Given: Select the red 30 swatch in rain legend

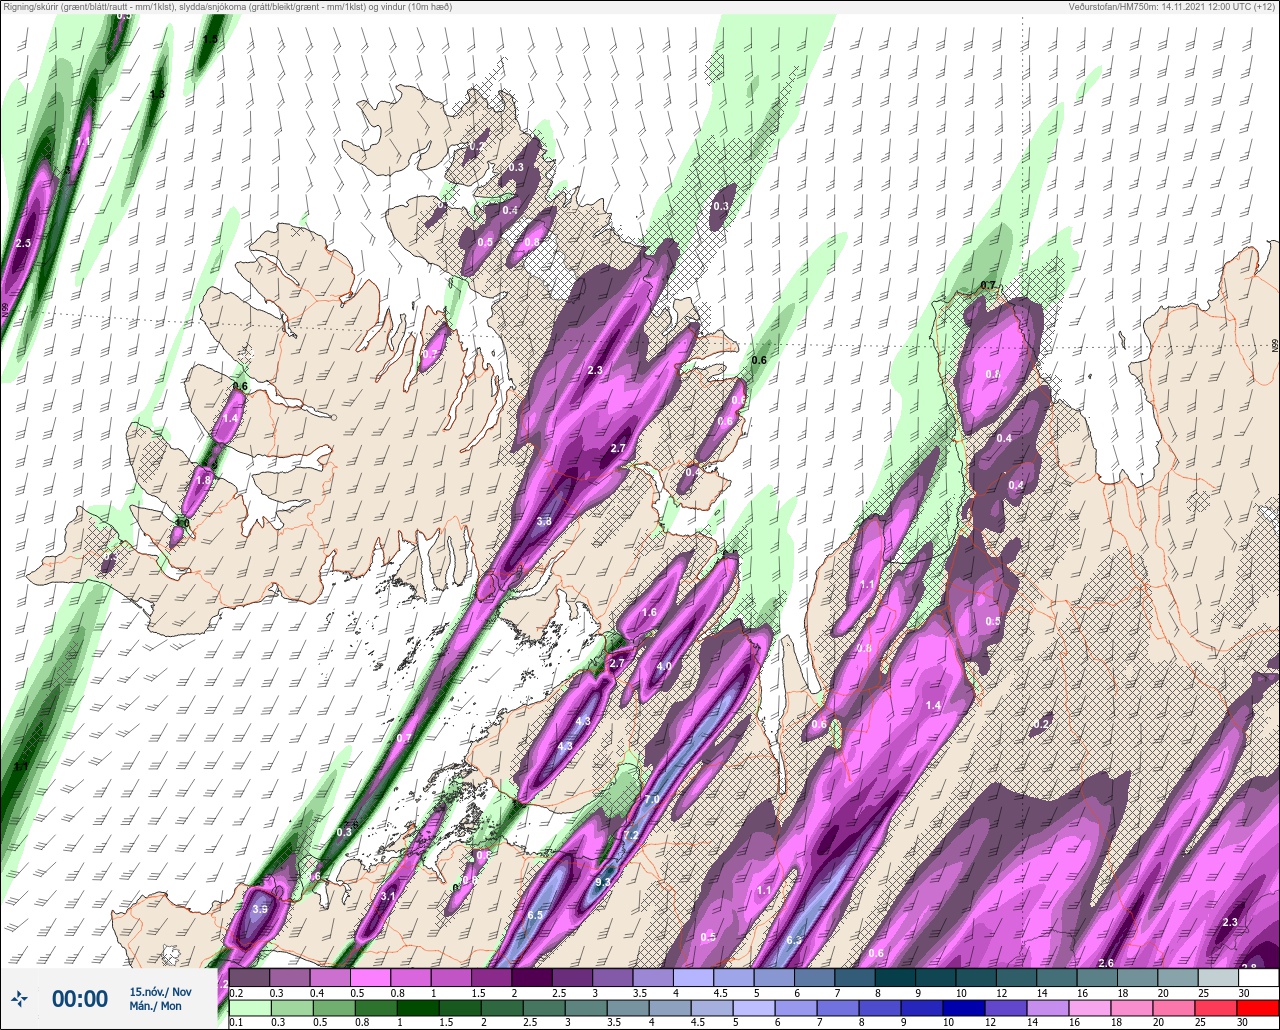Looking at the screenshot, I should tap(1257, 1008).
